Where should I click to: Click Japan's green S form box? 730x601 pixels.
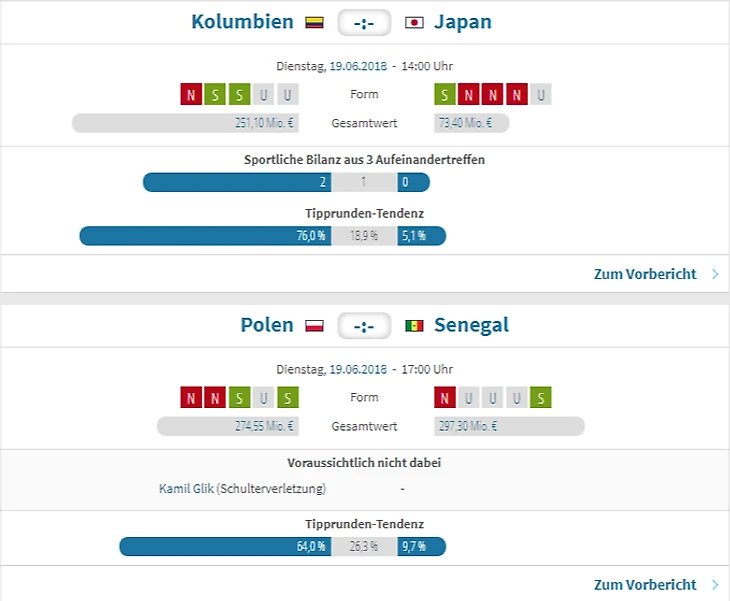click(445, 95)
